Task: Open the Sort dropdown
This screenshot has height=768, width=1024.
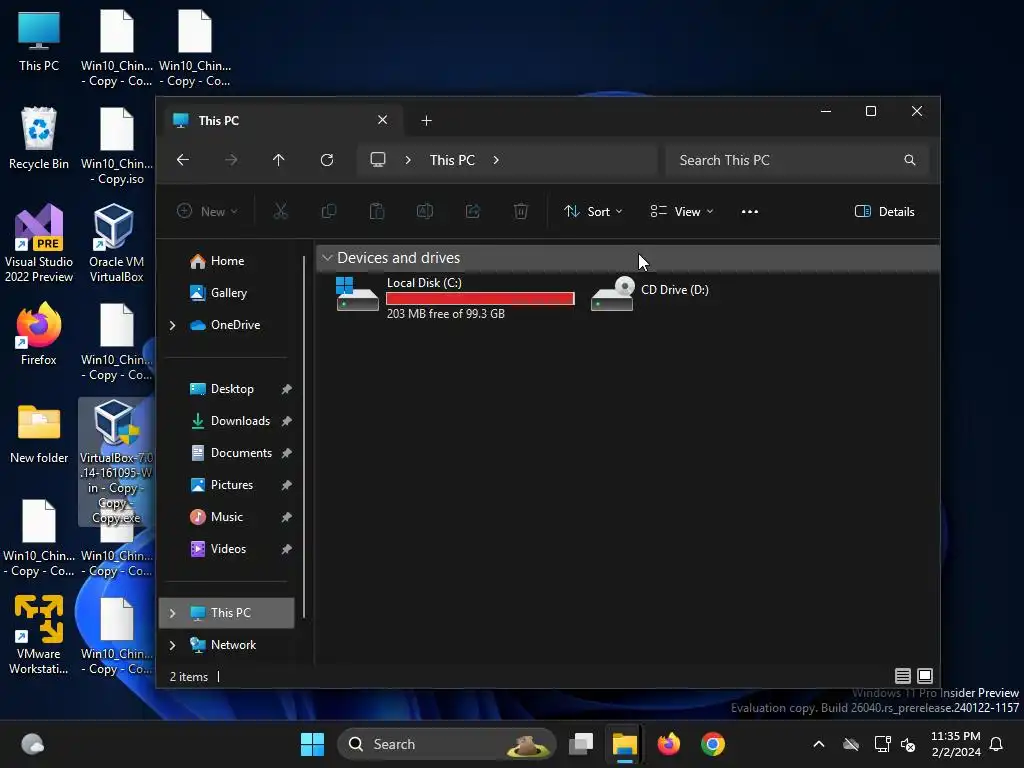Action: click(593, 212)
